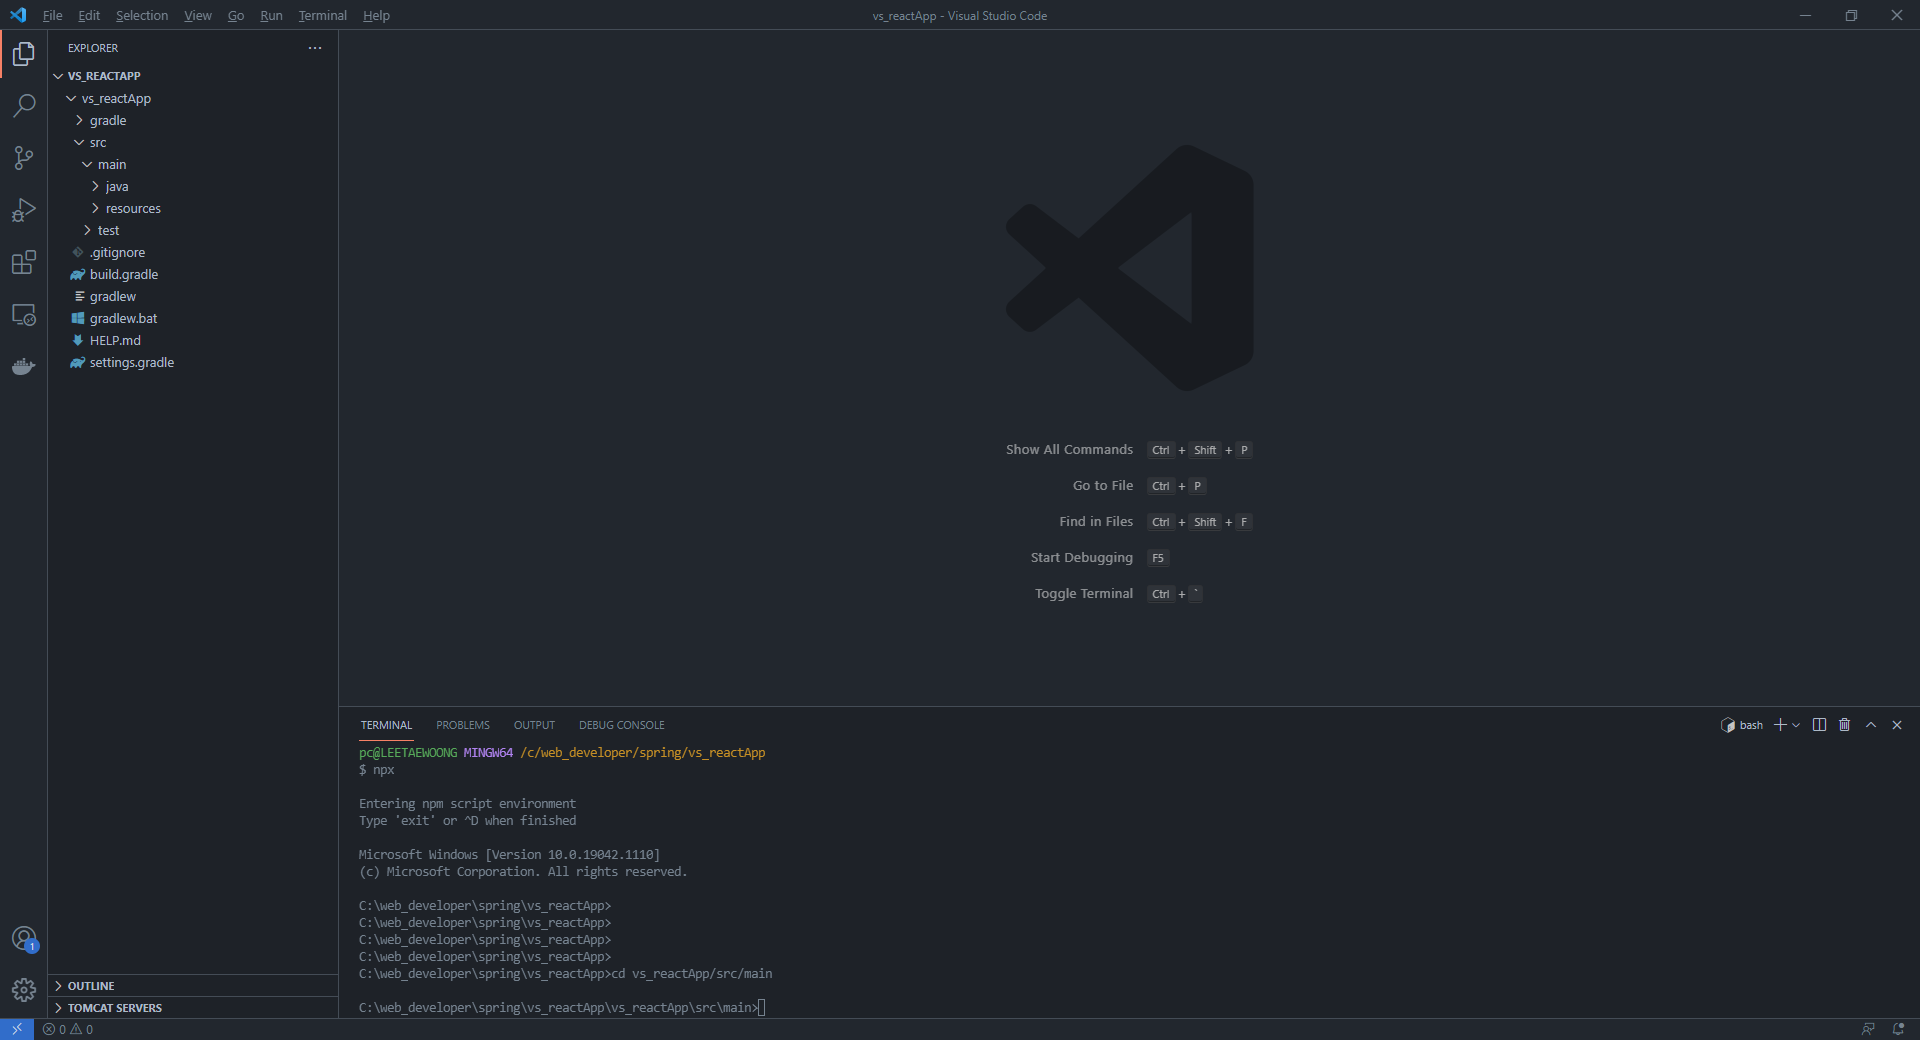Click the Show All Commands hint text

(x=1069, y=450)
